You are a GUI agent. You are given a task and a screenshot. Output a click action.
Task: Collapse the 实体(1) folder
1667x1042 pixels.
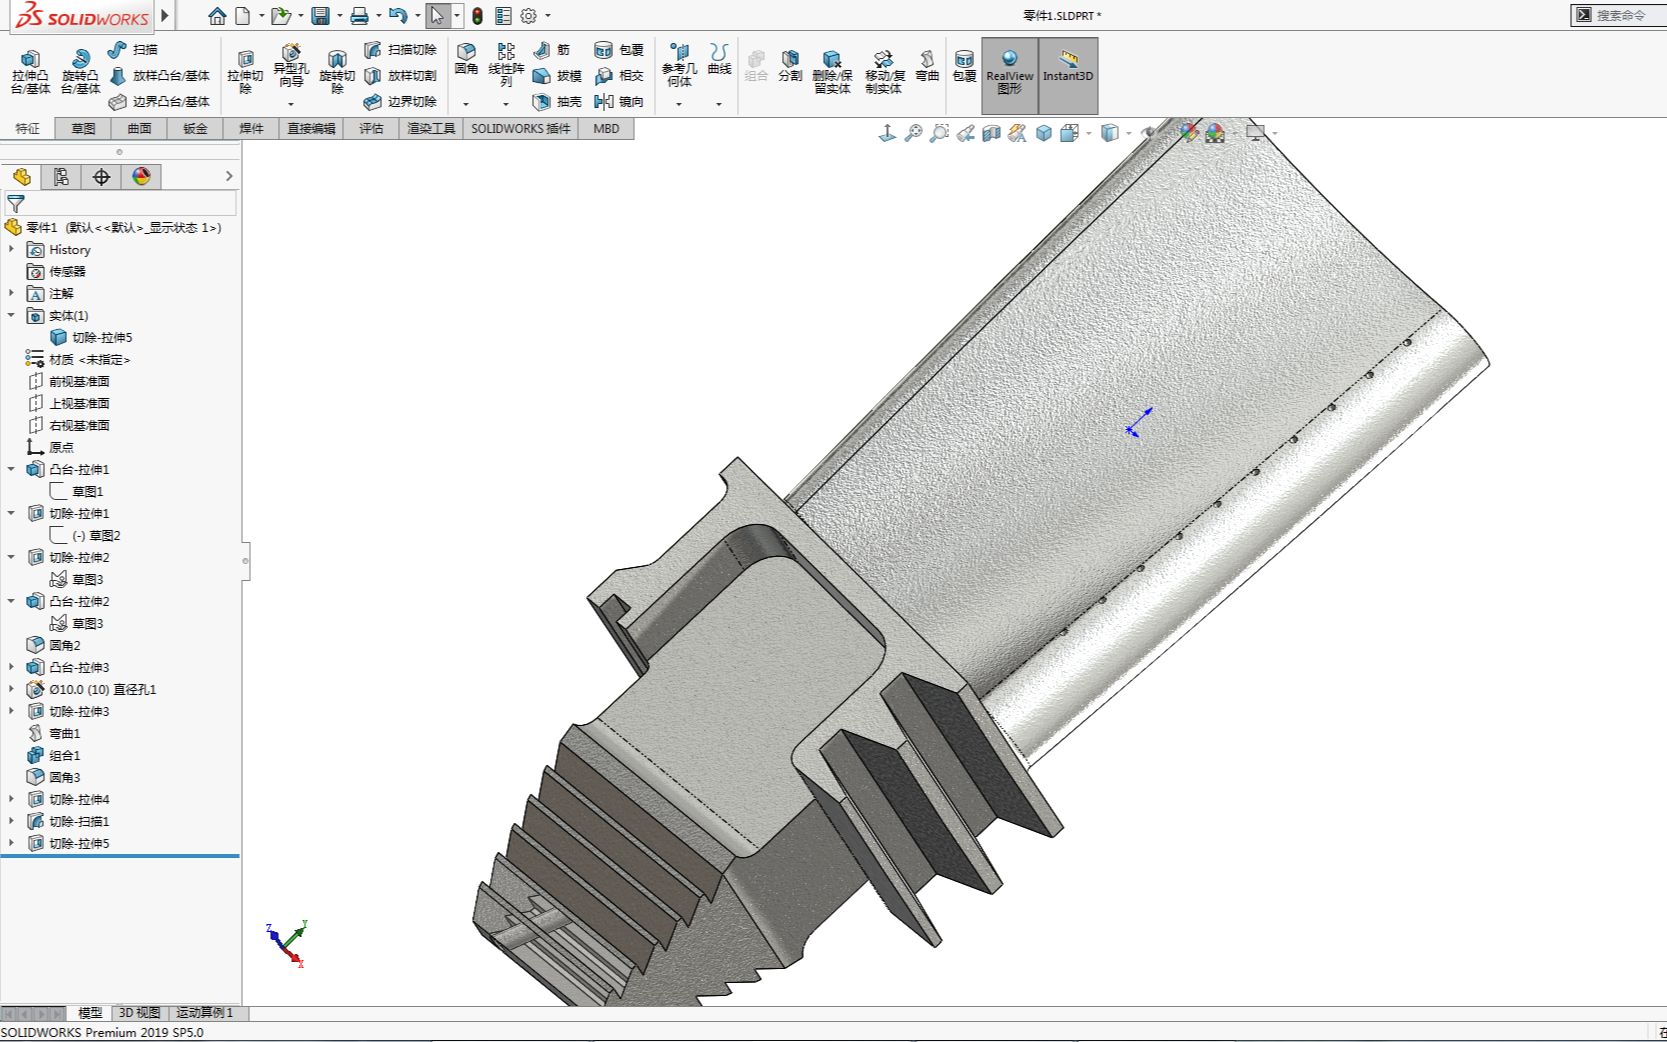(x=12, y=315)
